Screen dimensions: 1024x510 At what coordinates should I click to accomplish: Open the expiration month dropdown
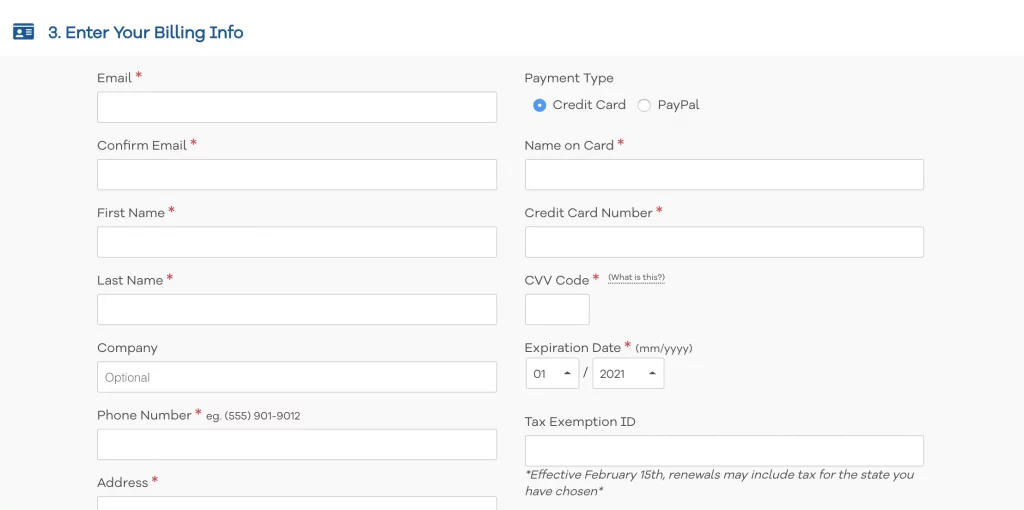coord(552,374)
